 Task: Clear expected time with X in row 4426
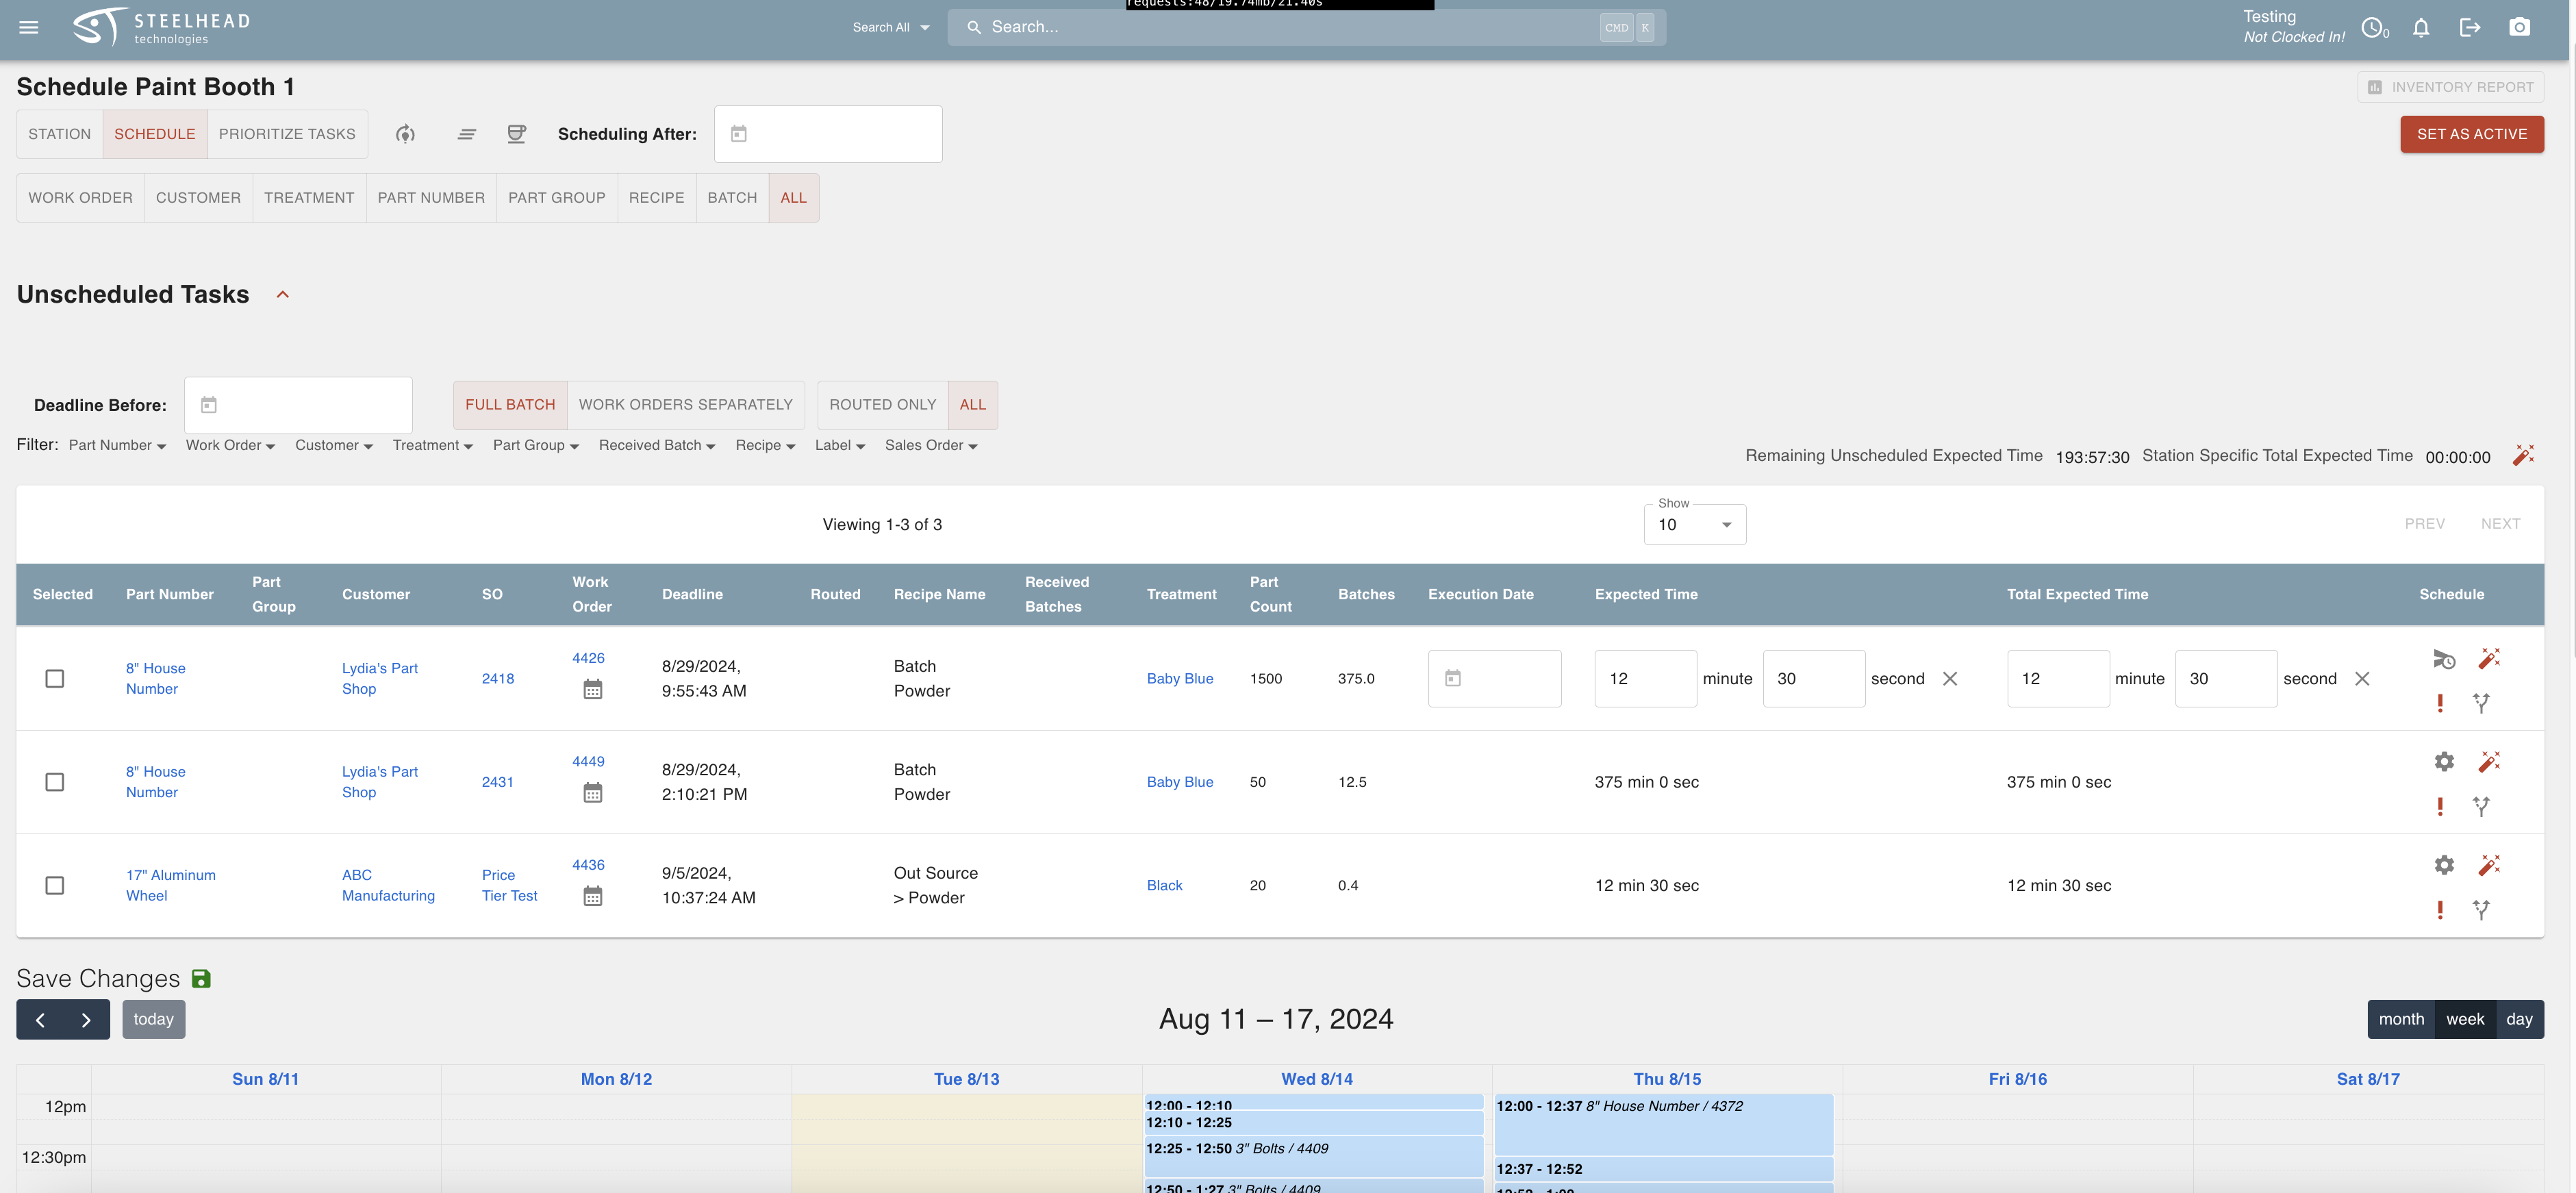tap(1949, 679)
